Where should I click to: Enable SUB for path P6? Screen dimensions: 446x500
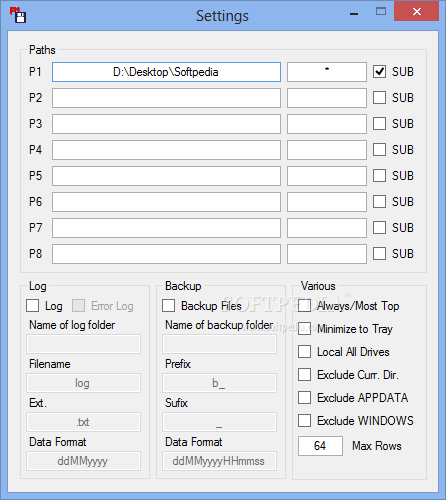[x=379, y=202]
